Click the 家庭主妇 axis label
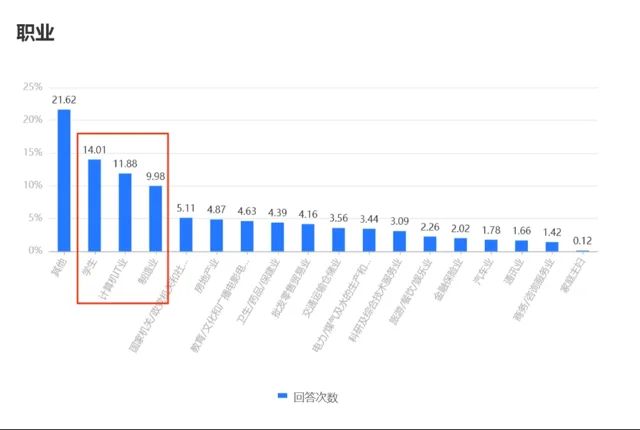Viewport: 640px width, 430px height. point(573,275)
